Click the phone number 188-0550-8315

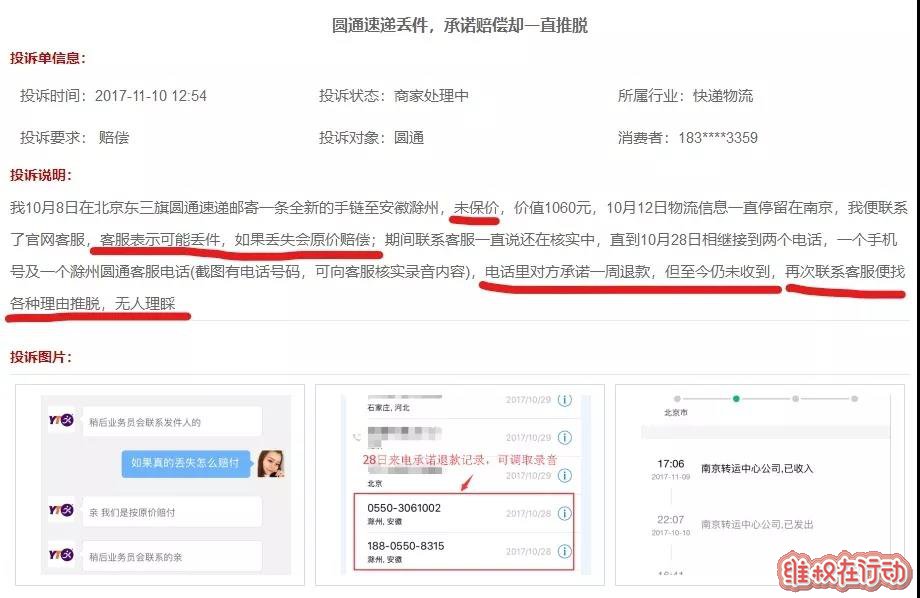click(405, 546)
